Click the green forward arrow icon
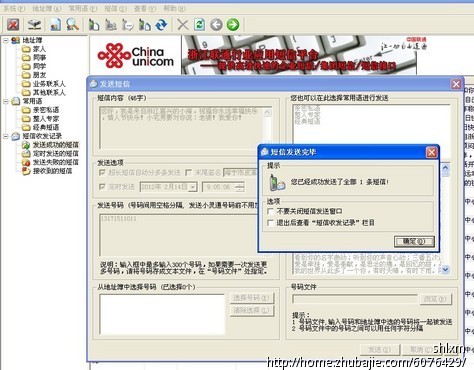Image resolution: width=474 pixels, height=370 pixels. coord(233,25)
